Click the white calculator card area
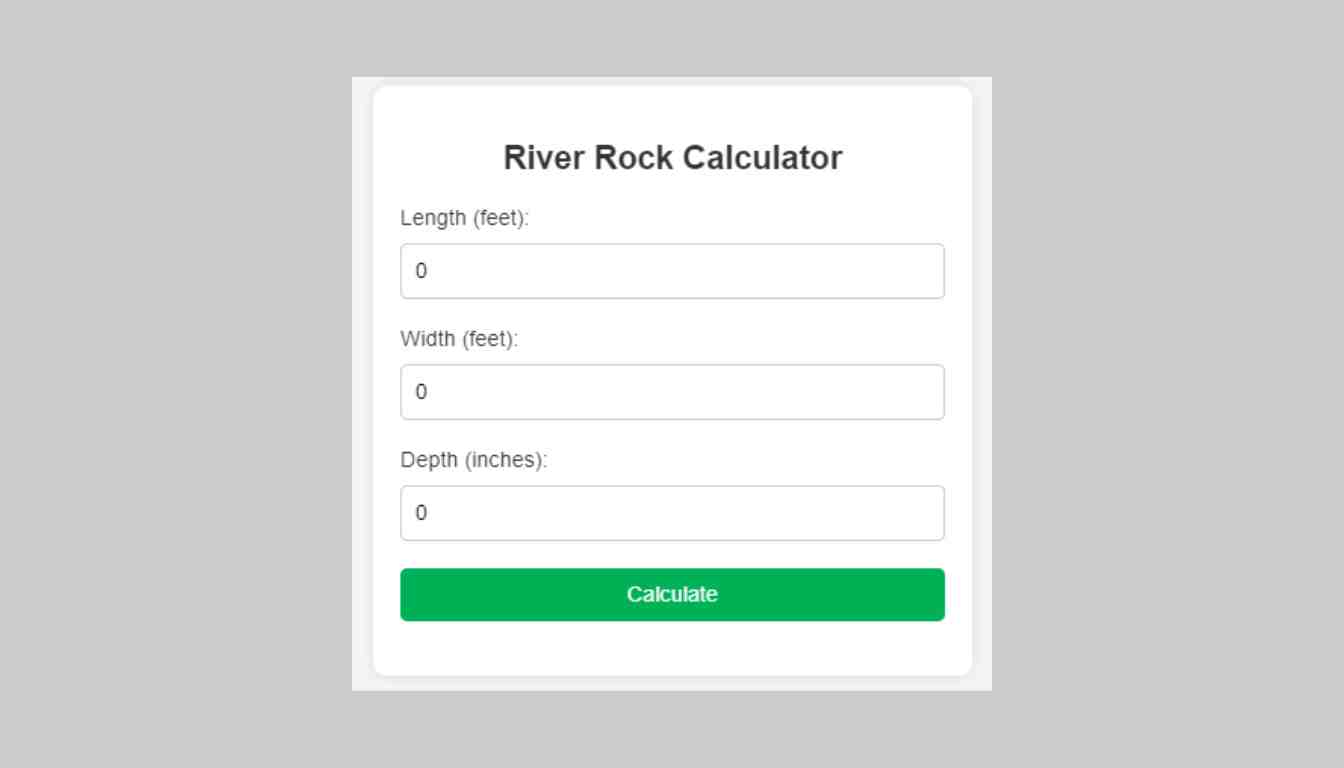1344x768 pixels. (672, 650)
